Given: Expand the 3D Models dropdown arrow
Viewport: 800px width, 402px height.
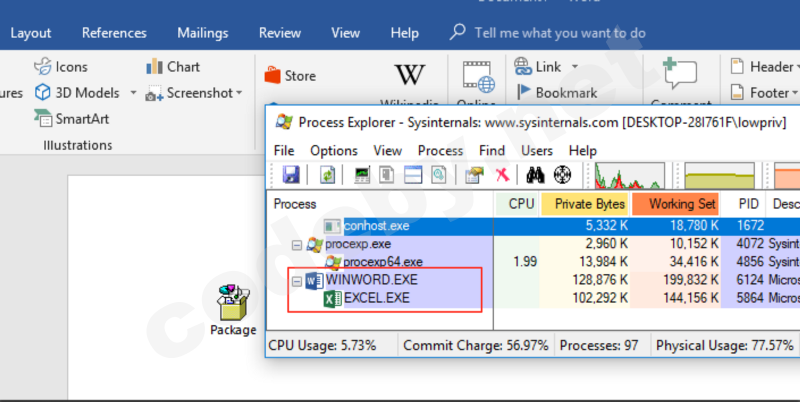Looking at the screenshot, I should click(x=133, y=93).
